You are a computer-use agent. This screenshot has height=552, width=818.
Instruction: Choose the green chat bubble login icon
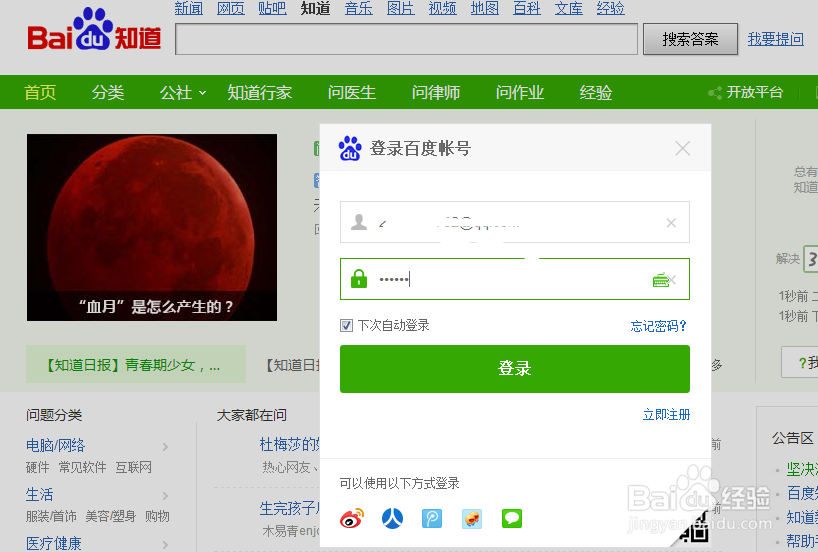pos(512,519)
